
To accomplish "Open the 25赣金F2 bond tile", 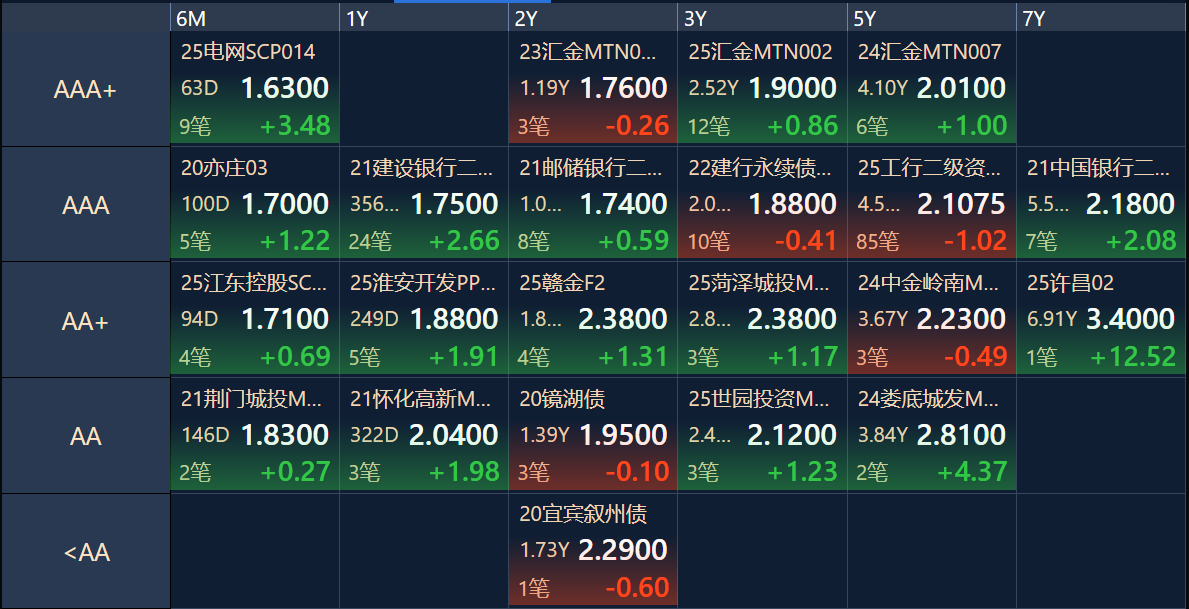I will [593, 320].
